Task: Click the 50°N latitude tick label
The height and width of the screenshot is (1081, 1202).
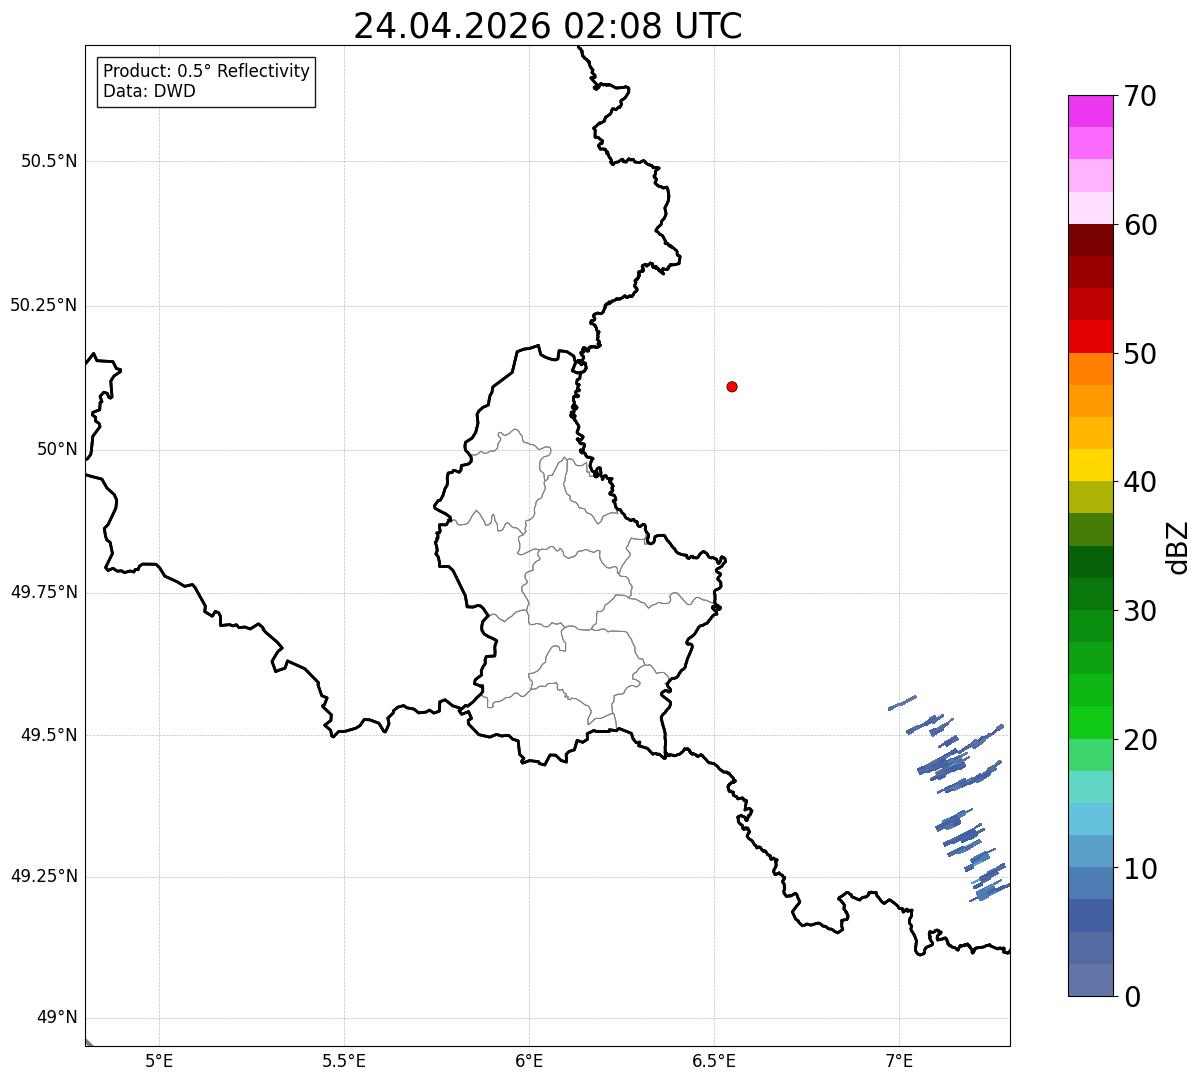Action: [x=57, y=449]
